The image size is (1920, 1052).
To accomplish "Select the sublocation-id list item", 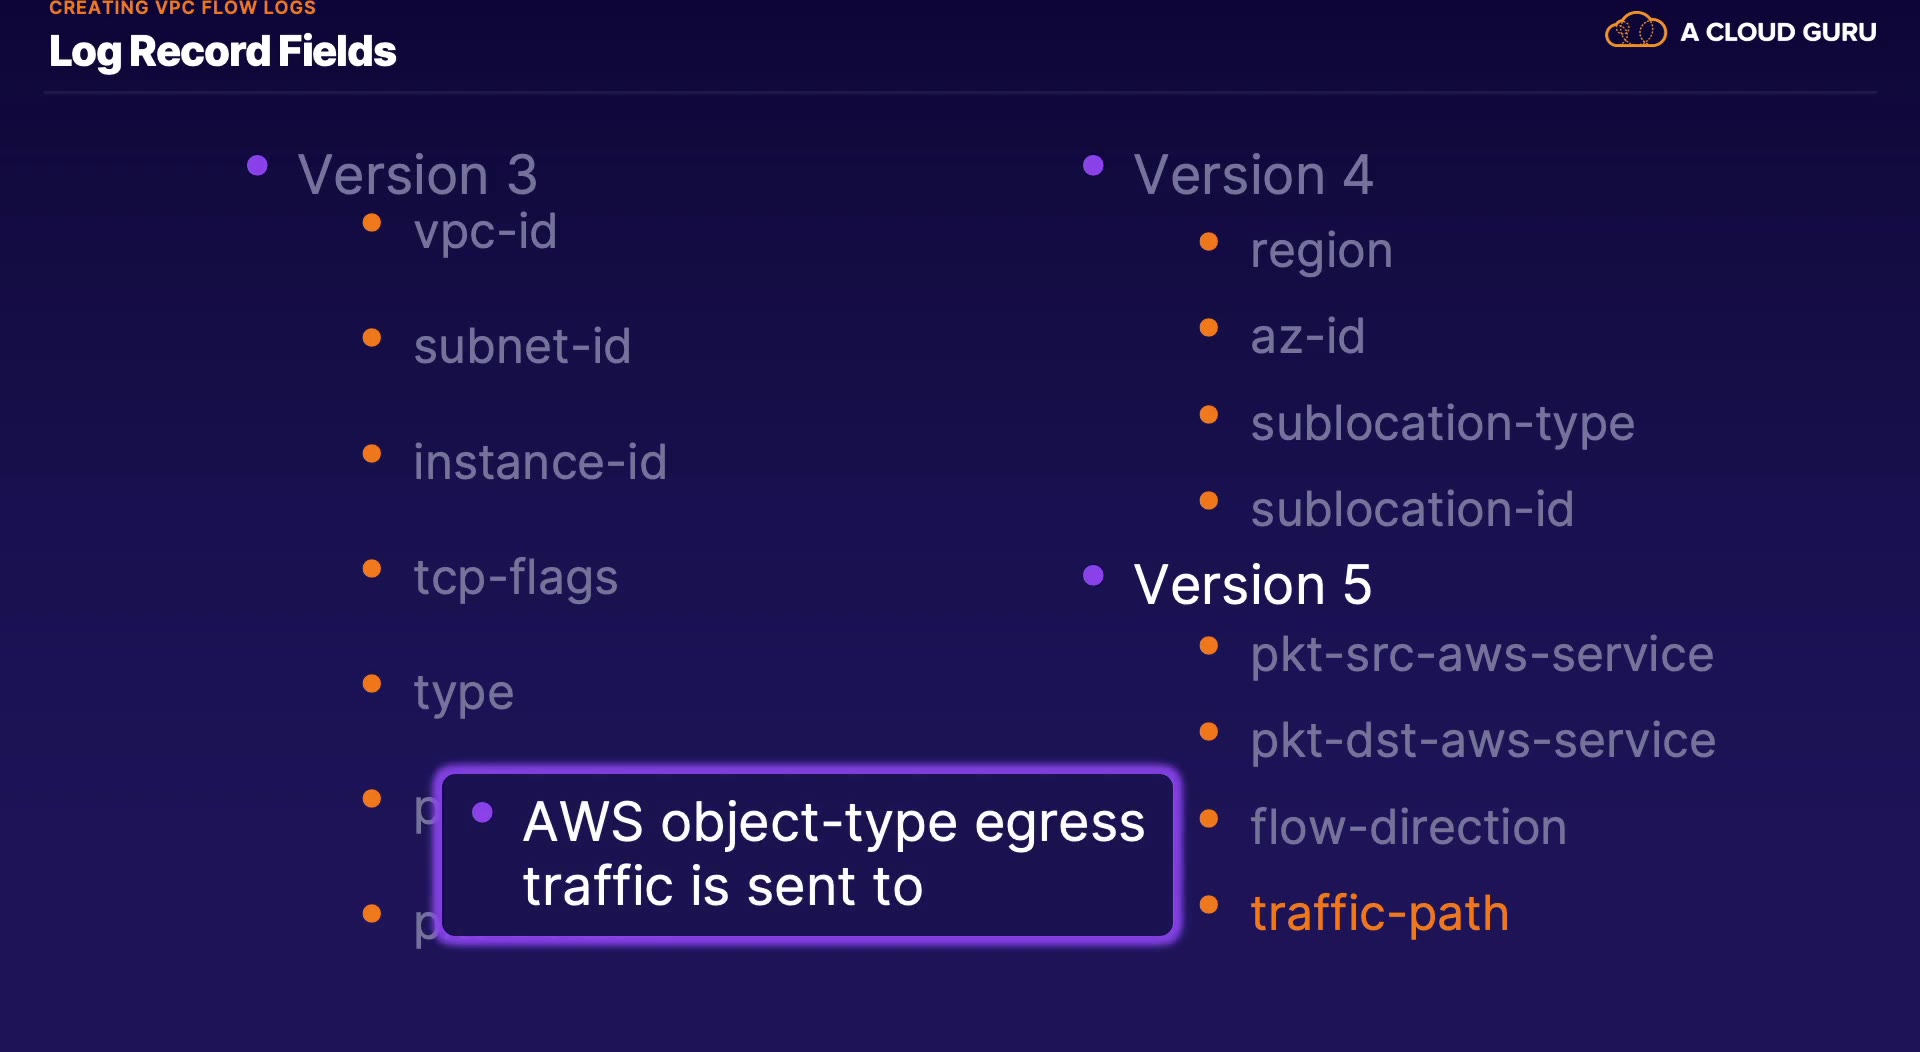I will point(1412,509).
